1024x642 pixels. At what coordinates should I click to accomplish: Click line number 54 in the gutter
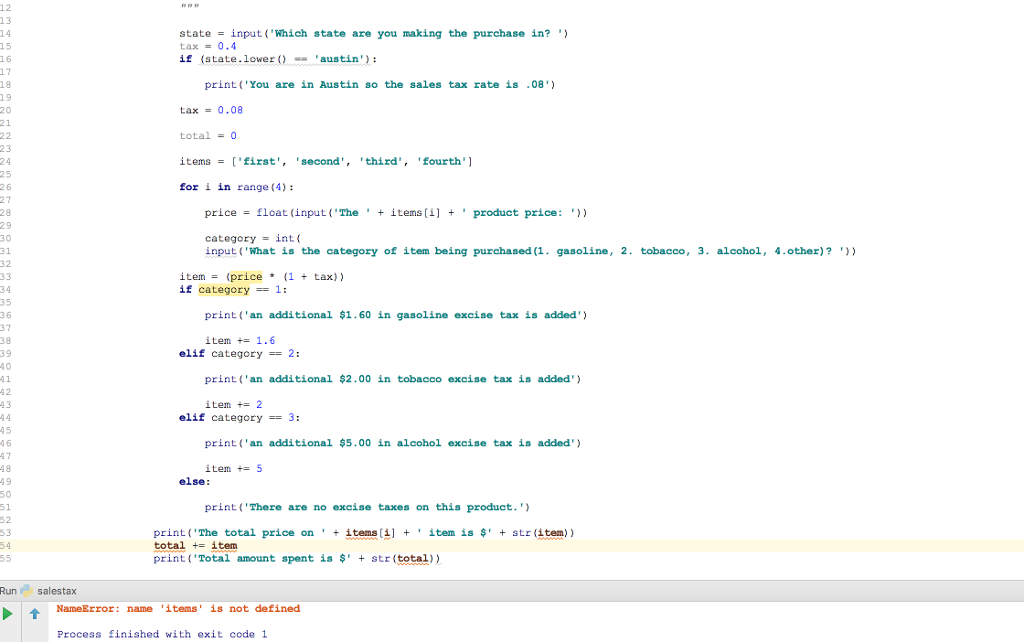click(x=6, y=545)
